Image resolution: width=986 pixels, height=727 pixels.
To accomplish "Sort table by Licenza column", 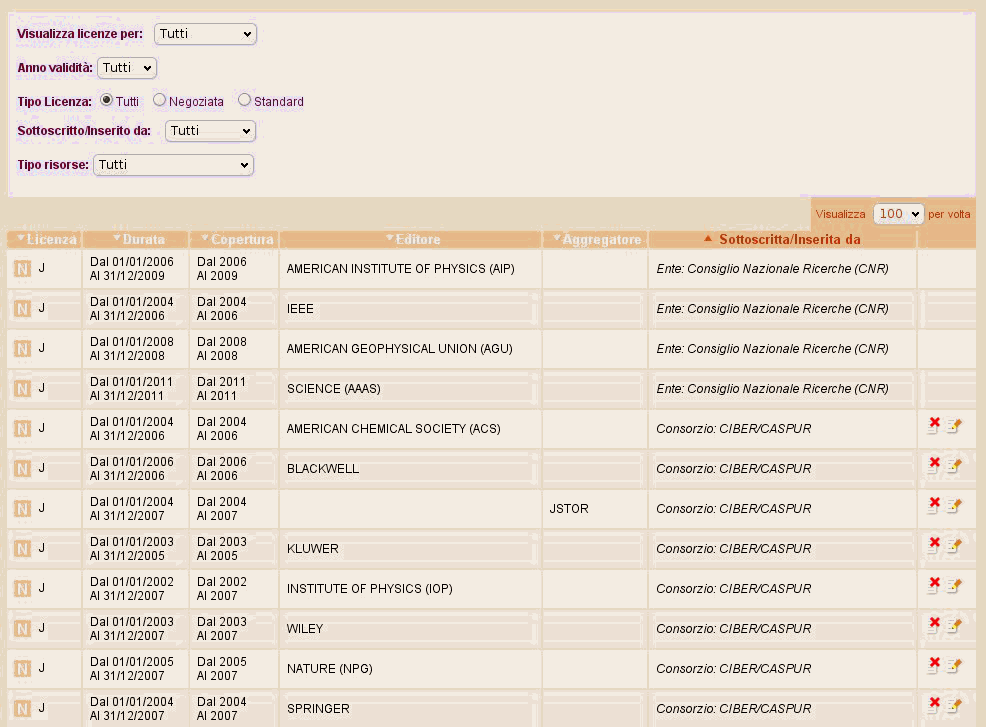I will click(47, 239).
